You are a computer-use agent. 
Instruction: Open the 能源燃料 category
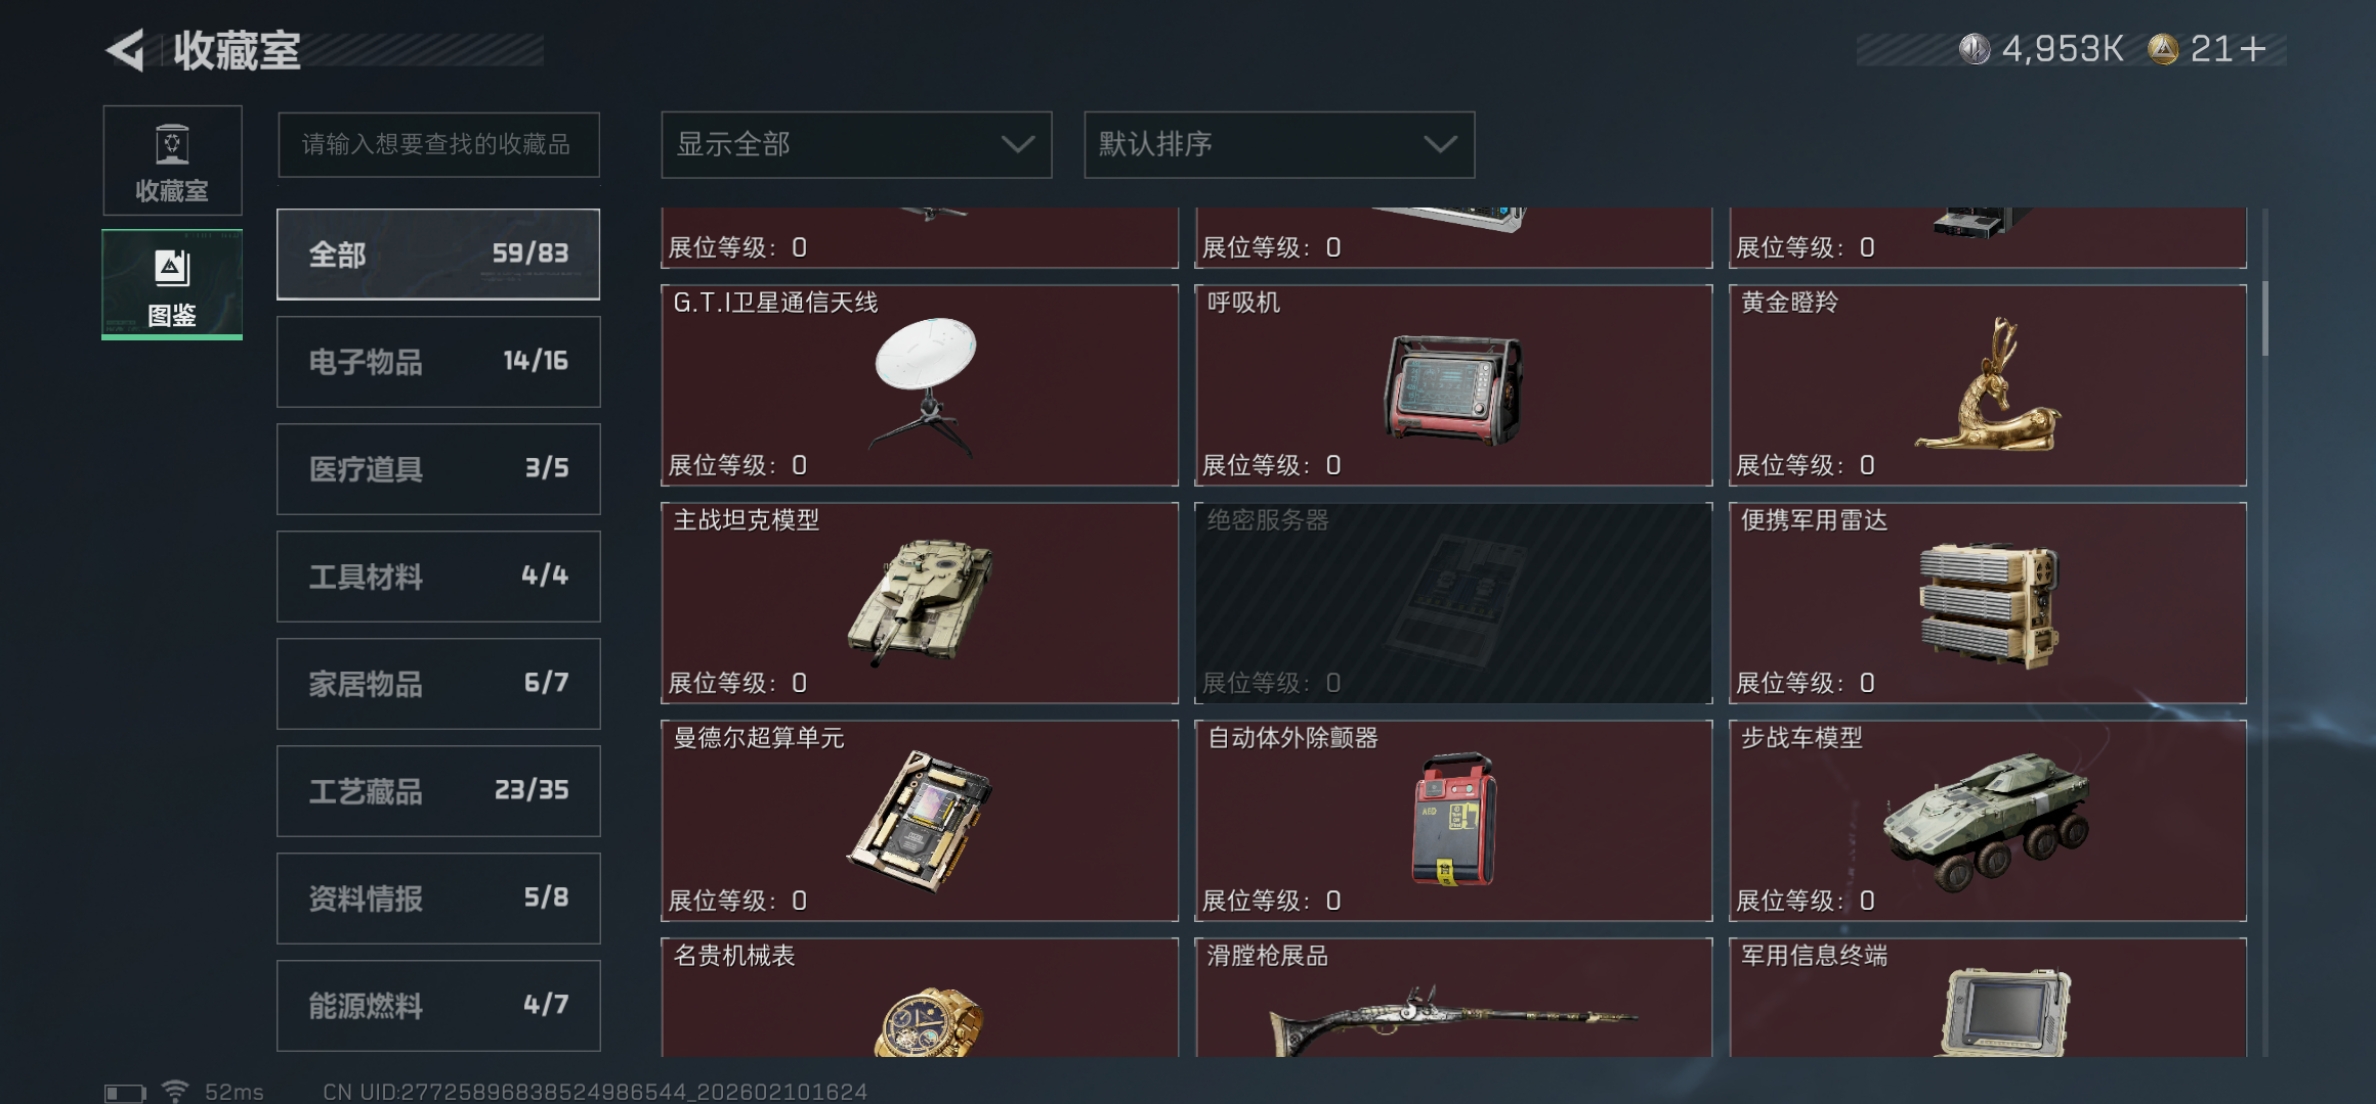point(438,1006)
